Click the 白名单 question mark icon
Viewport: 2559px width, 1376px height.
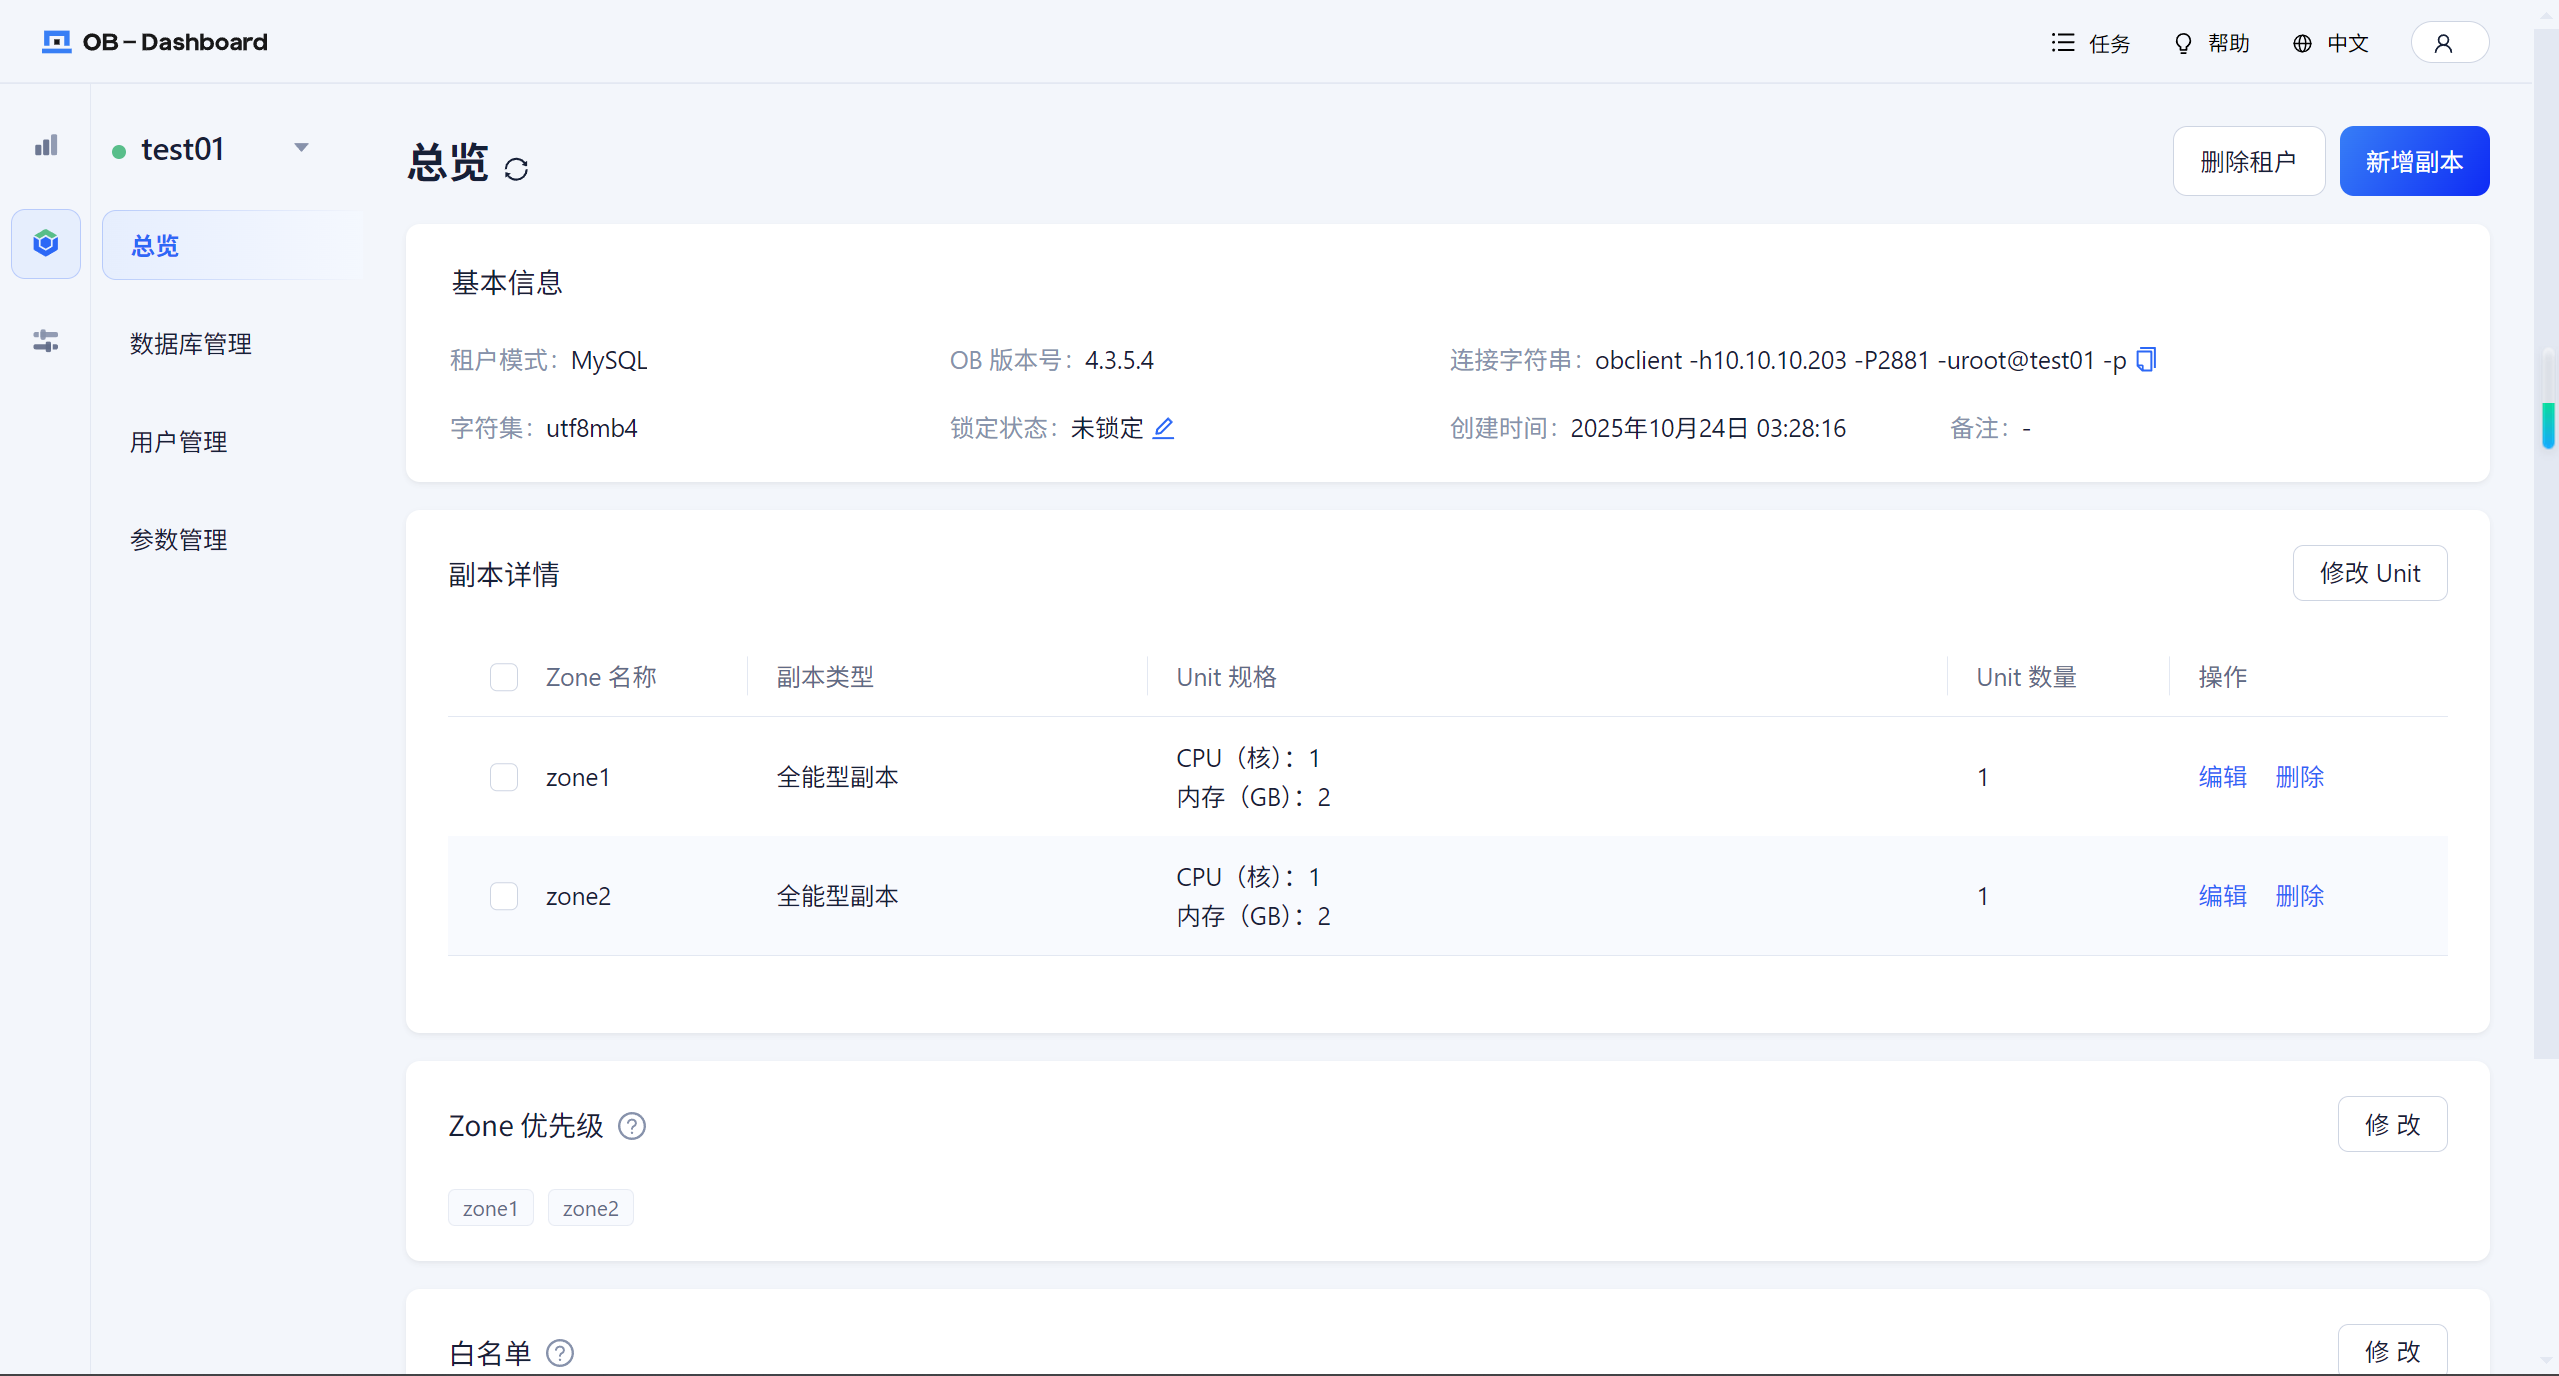coord(560,1353)
